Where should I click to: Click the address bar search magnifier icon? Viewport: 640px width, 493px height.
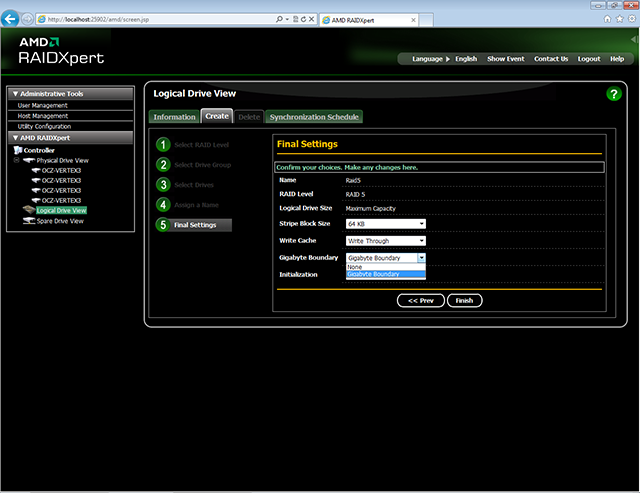tap(279, 19)
